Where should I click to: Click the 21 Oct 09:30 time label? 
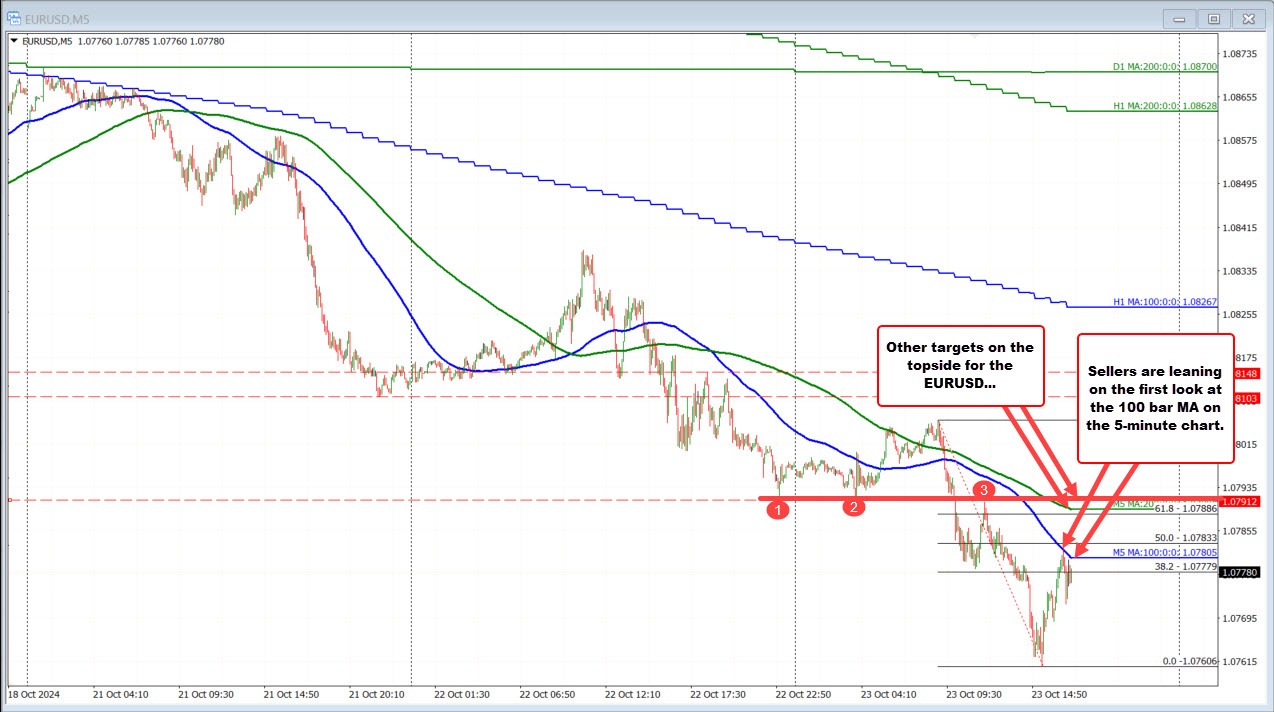(206, 693)
